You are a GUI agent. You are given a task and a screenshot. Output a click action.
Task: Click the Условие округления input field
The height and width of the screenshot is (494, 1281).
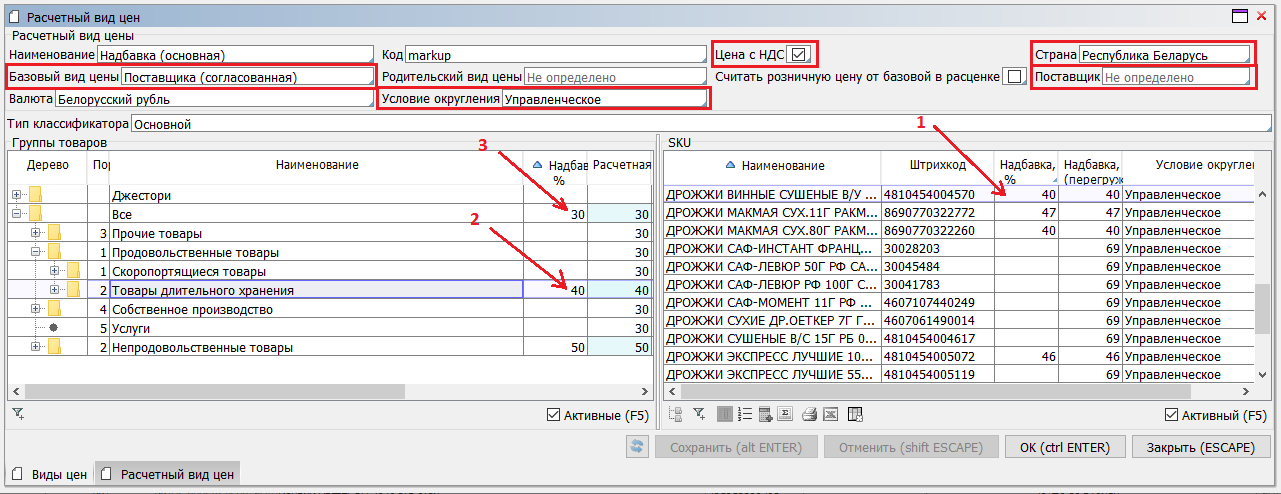point(604,99)
